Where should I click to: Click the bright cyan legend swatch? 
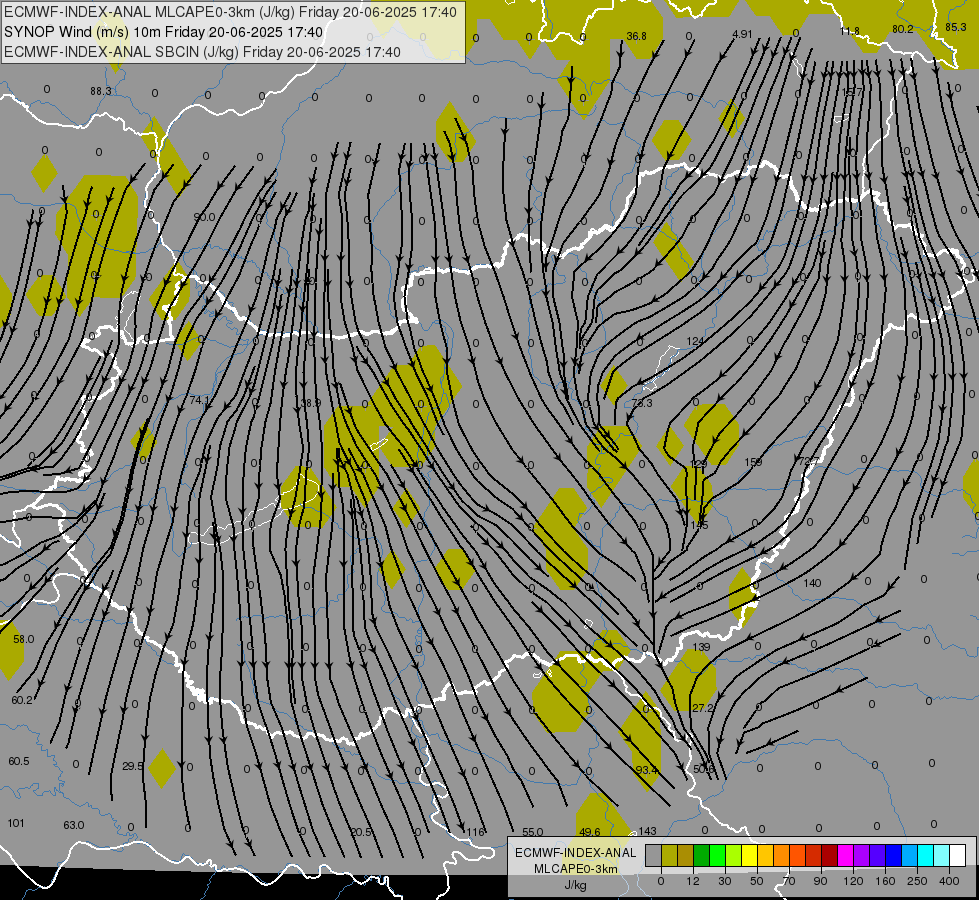[x=926, y=856]
